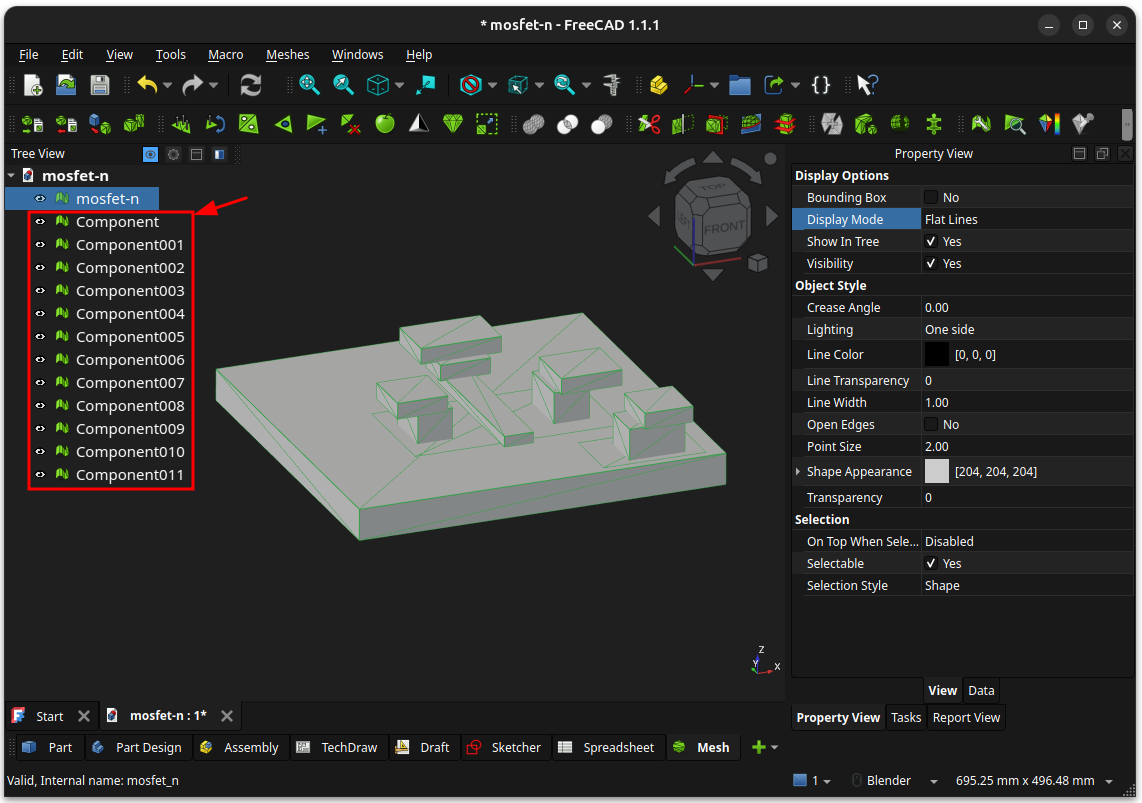Click the Save floppy disk icon
The width and height of the screenshot is (1142, 803).
(100, 85)
